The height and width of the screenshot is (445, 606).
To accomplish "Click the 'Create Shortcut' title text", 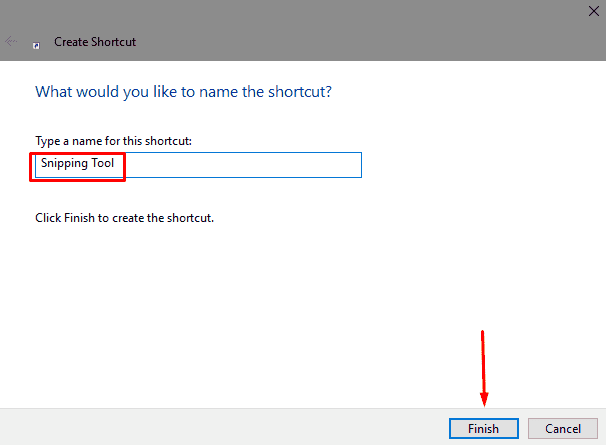I will pyautogui.click(x=95, y=42).
